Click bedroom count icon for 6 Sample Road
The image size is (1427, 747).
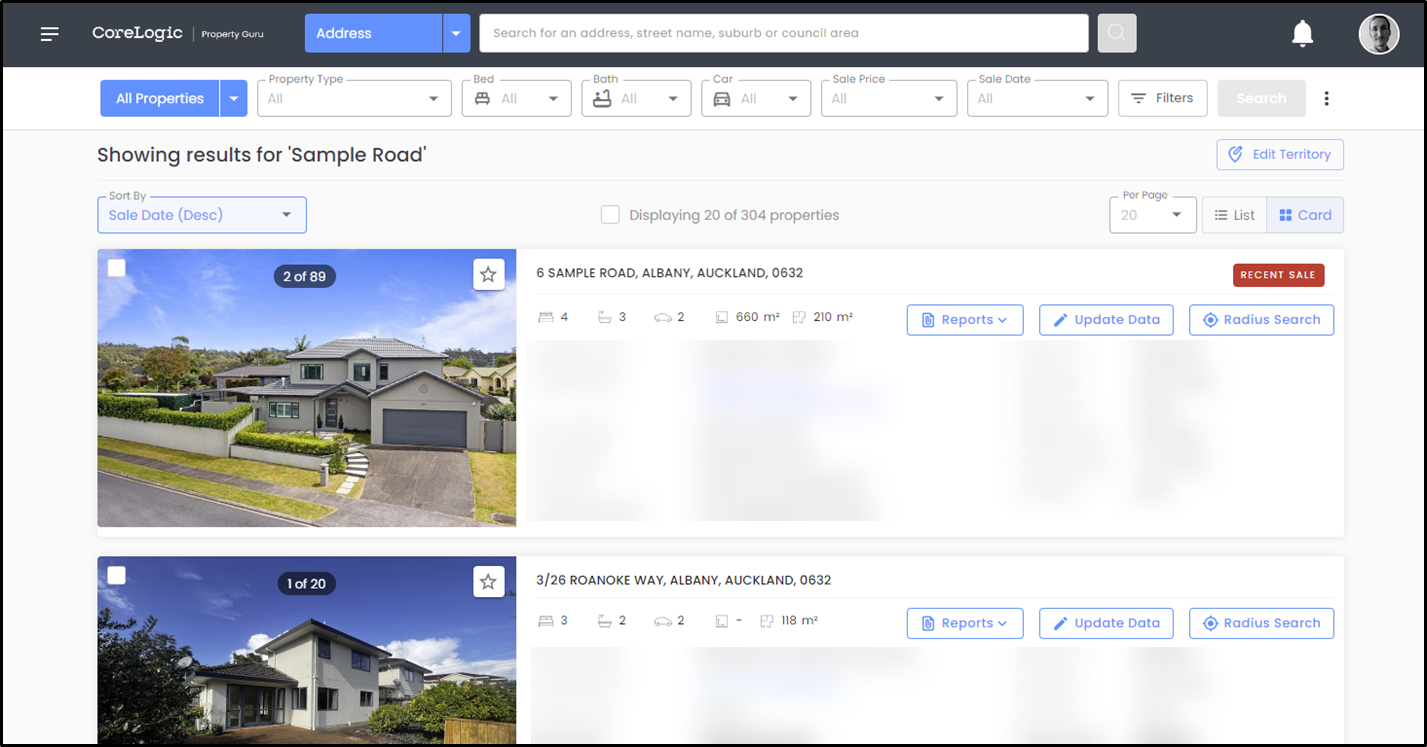coord(546,317)
